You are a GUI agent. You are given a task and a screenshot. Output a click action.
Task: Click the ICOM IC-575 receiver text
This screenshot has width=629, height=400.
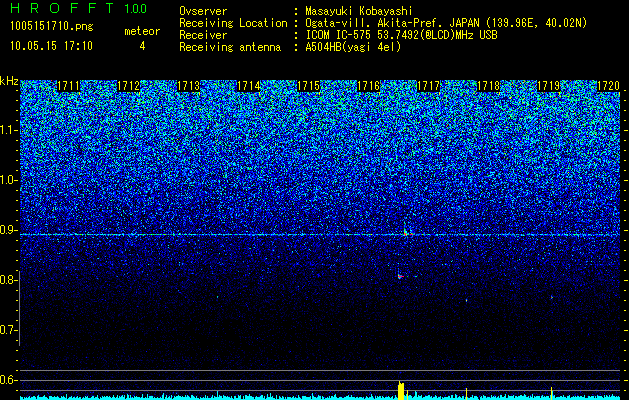click(x=401, y=35)
